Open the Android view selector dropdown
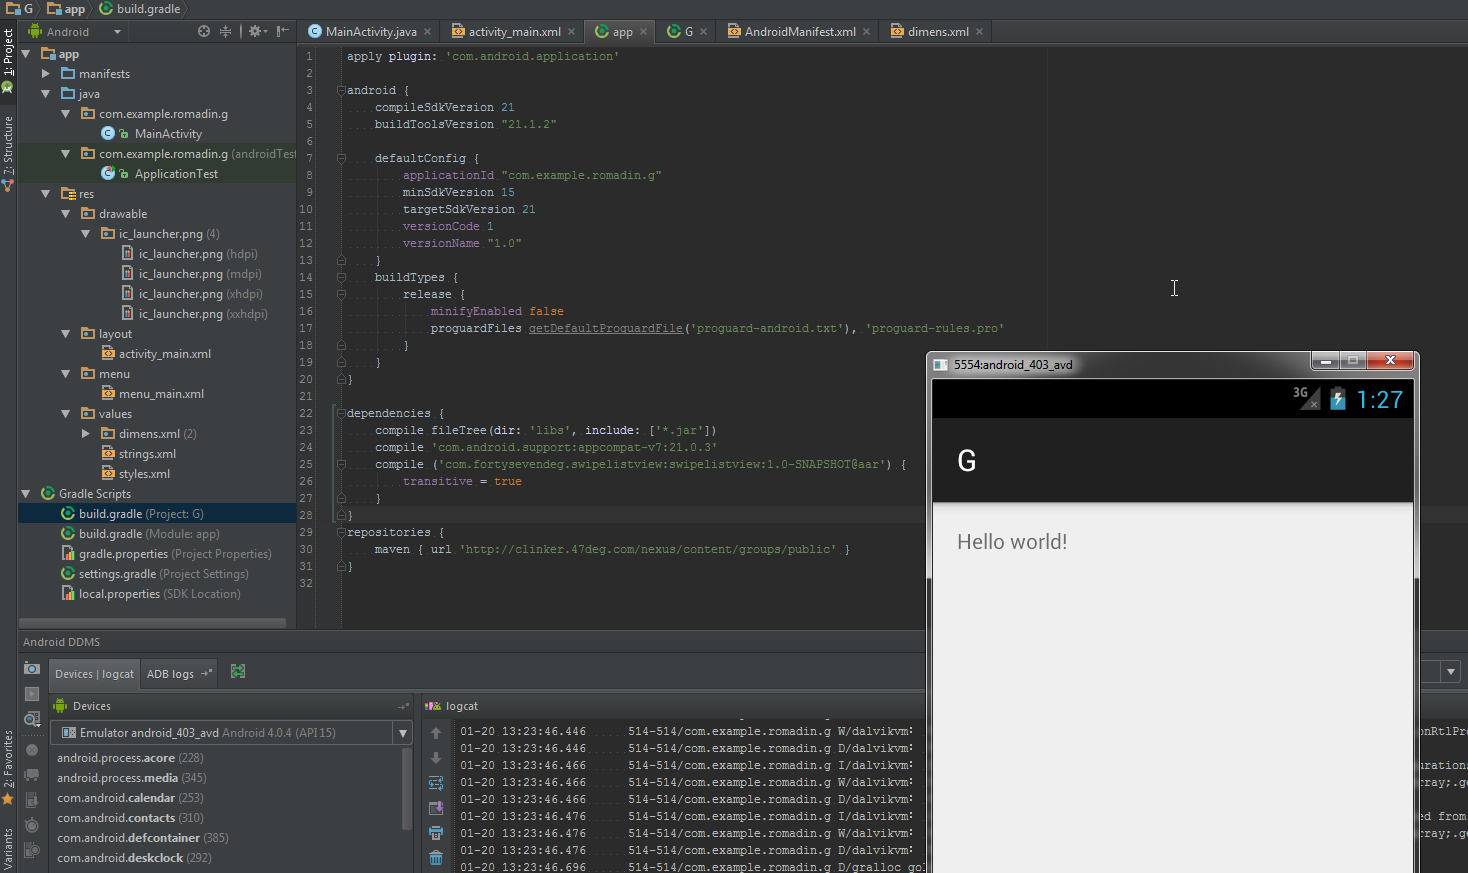1468x873 pixels. (117, 32)
